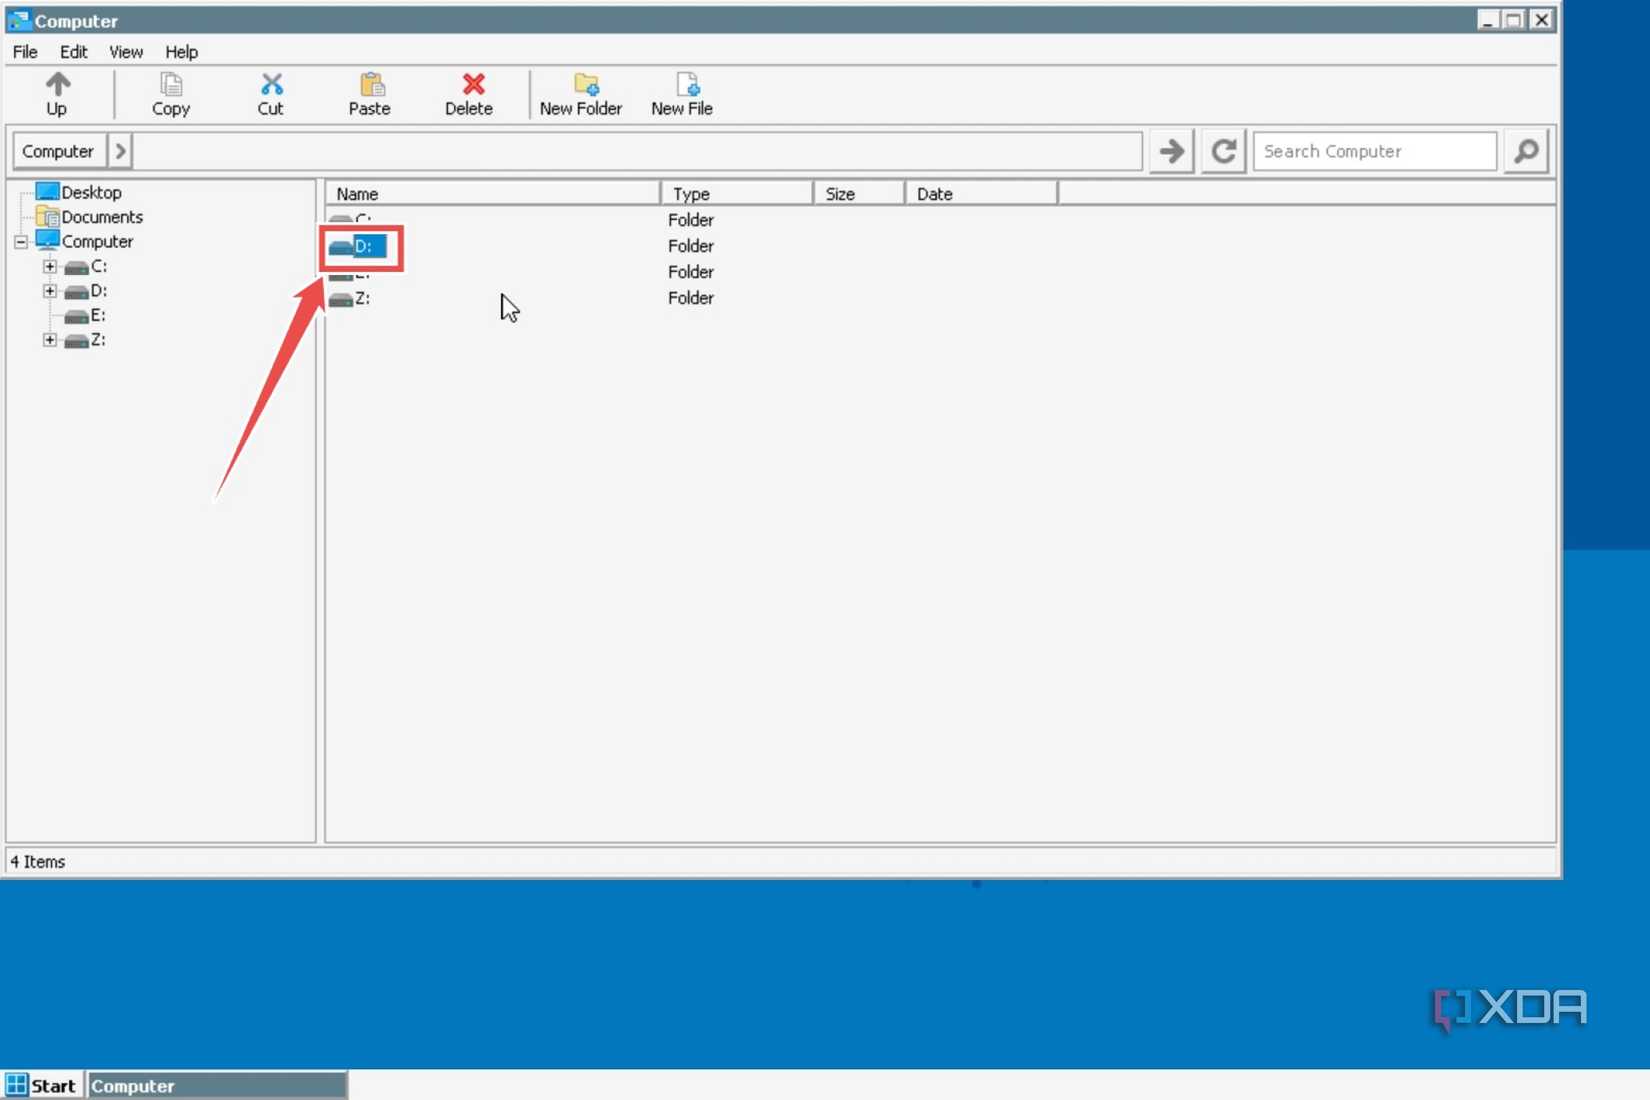This screenshot has width=1650, height=1100.
Task: Select C: drive in file list
Action: coord(362,219)
